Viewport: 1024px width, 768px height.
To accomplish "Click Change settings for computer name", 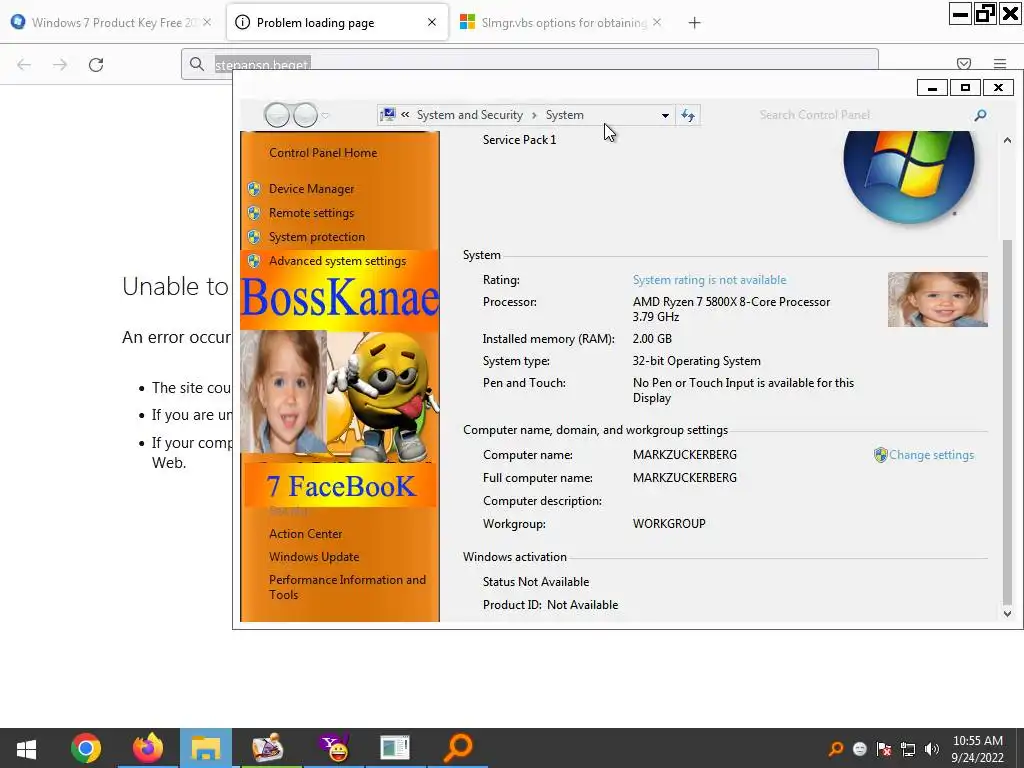I will pyautogui.click(x=931, y=455).
